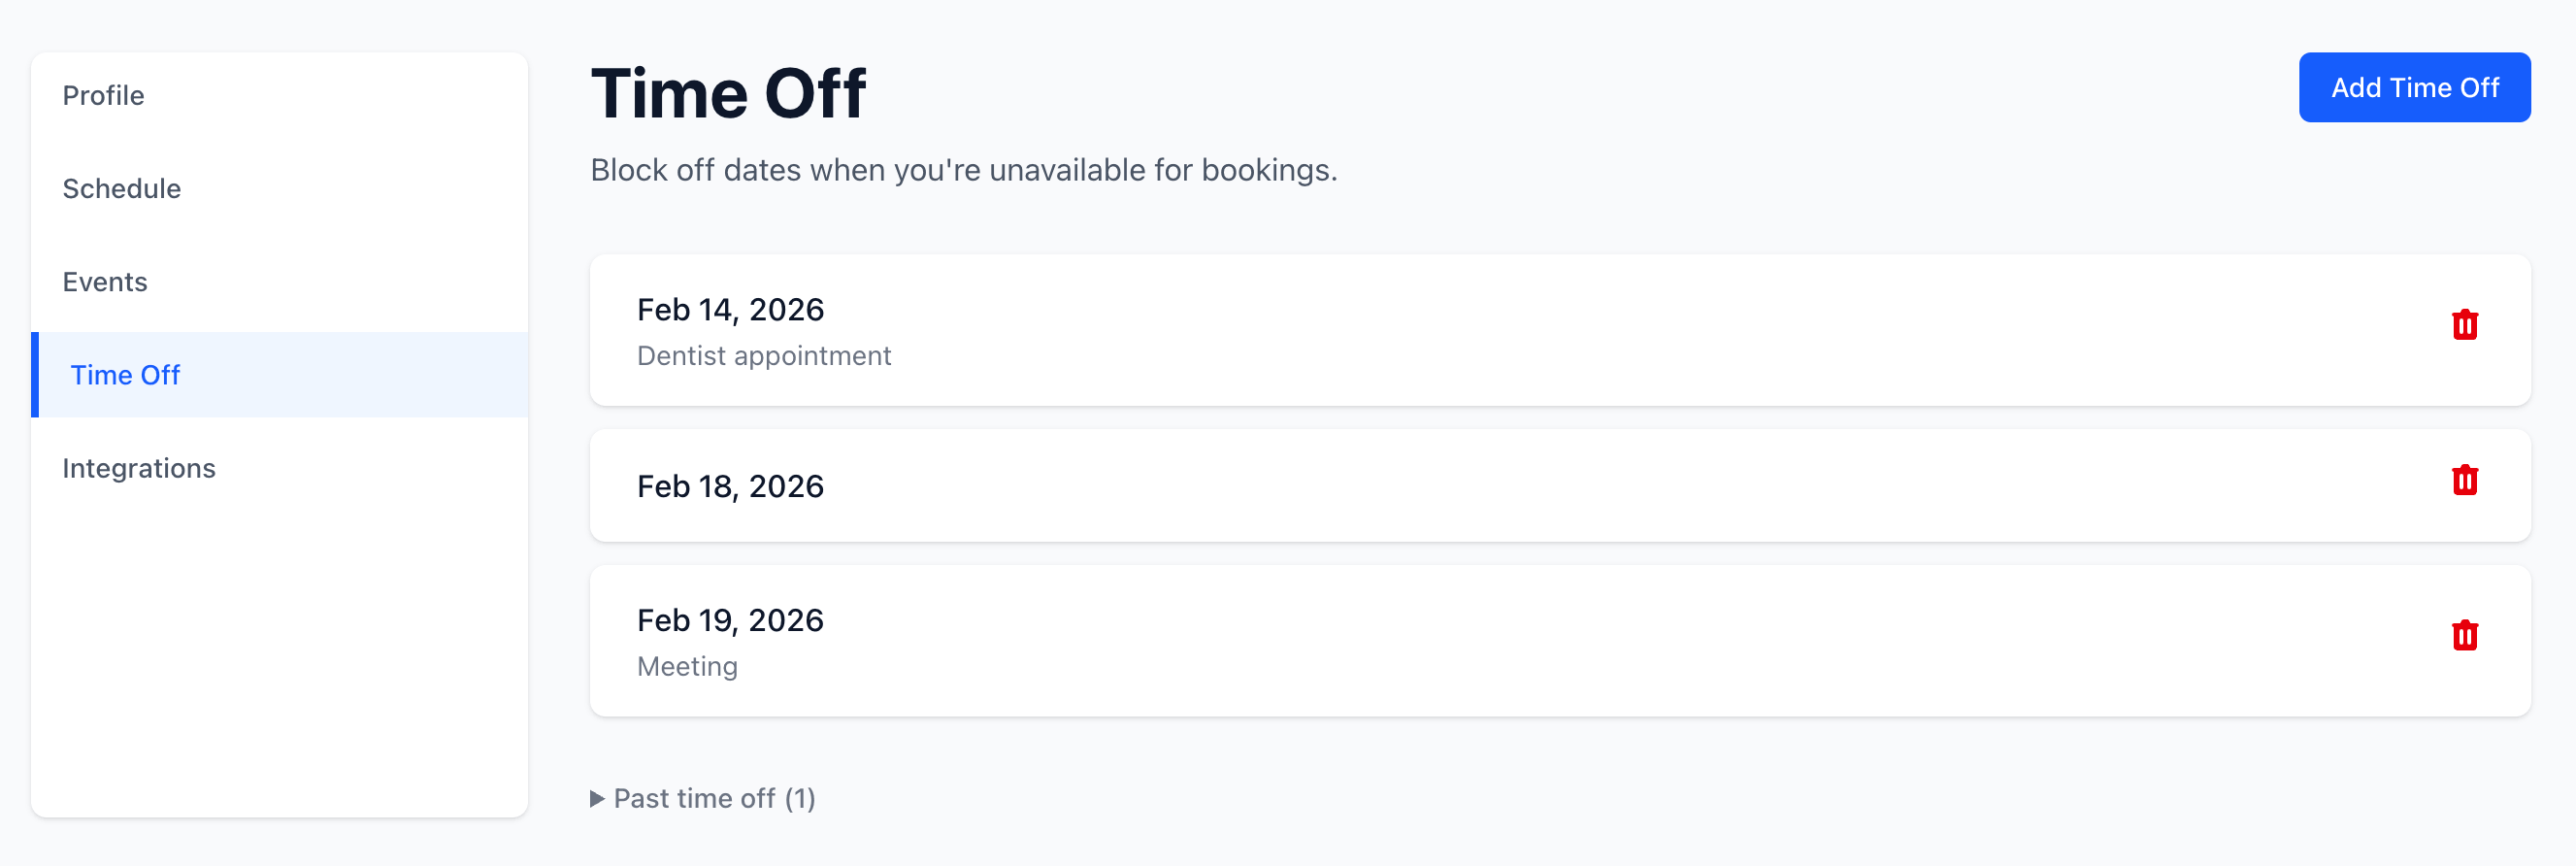
Task: Click the 'Feb 18, 2026' date text
Action: click(x=730, y=486)
